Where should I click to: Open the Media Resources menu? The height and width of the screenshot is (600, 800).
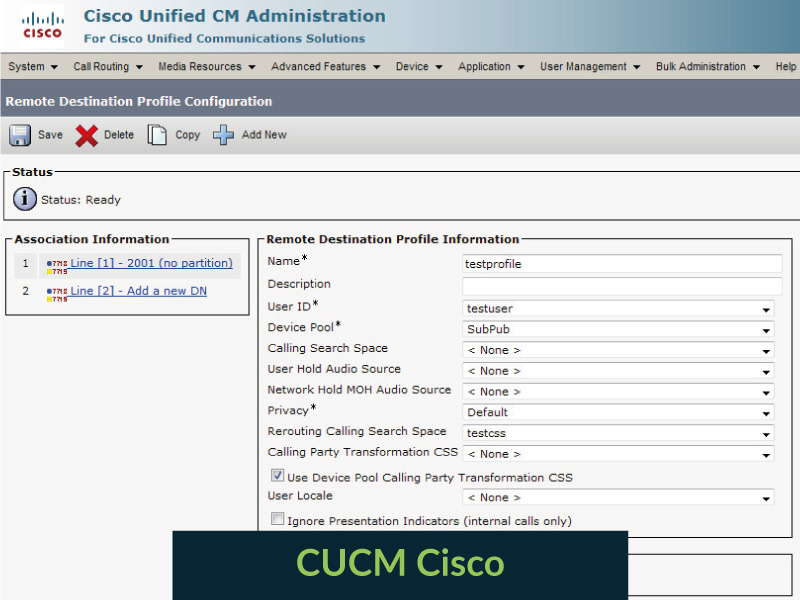pyautogui.click(x=206, y=66)
